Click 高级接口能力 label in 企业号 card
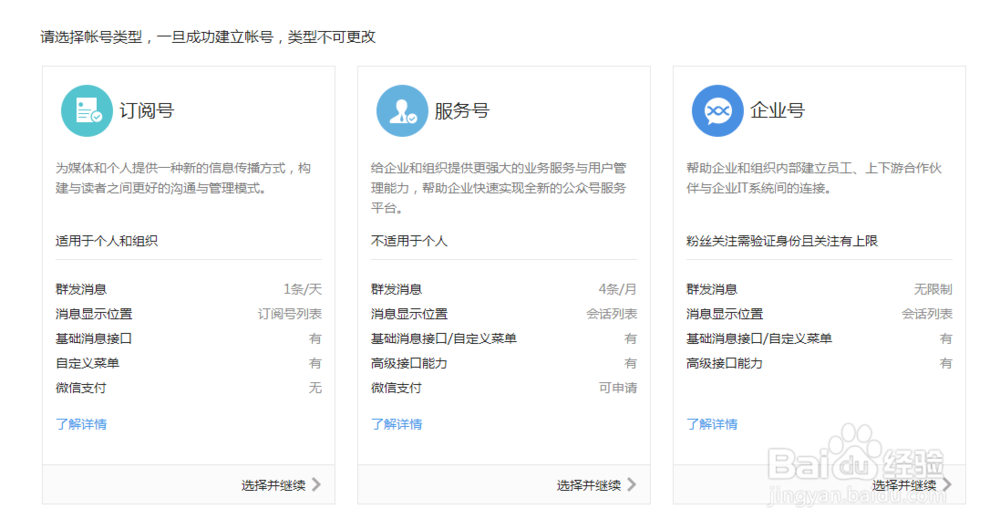 pos(724,364)
